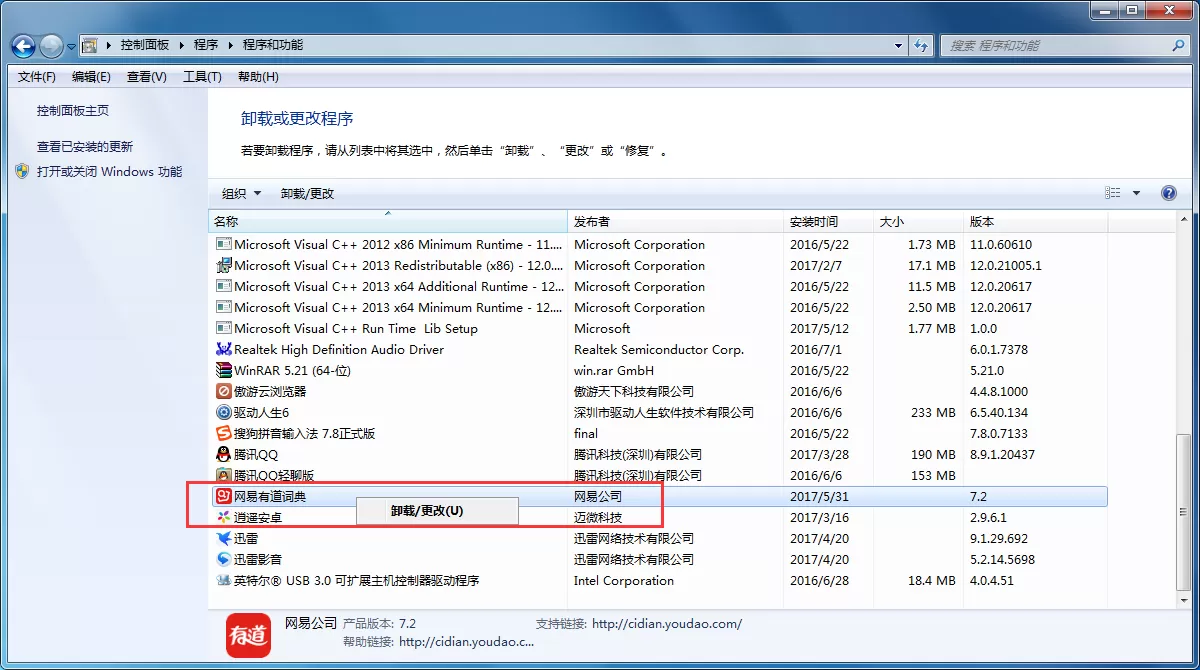The width and height of the screenshot is (1200, 670).
Task: Click the Visual C++ 2013 x64 Minimum Runtime icon
Action: click(224, 308)
